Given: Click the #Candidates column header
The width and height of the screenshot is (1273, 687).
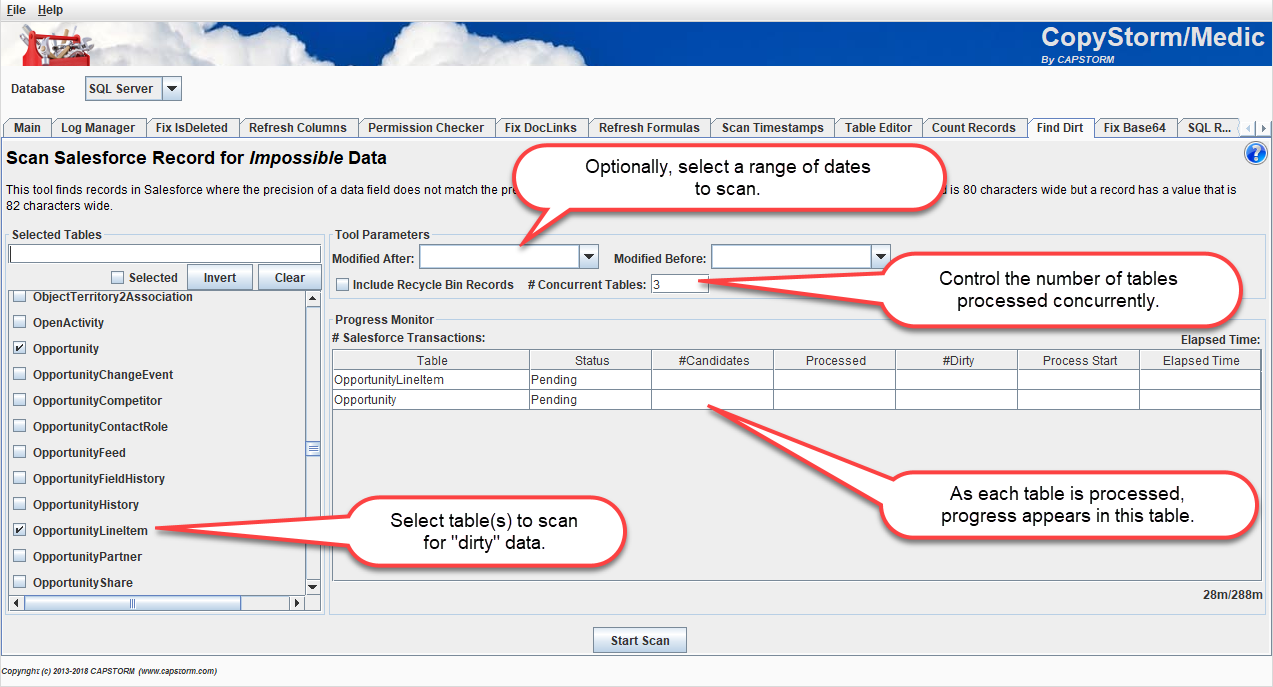Looking at the screenshot, I should (x=713, y=361).
